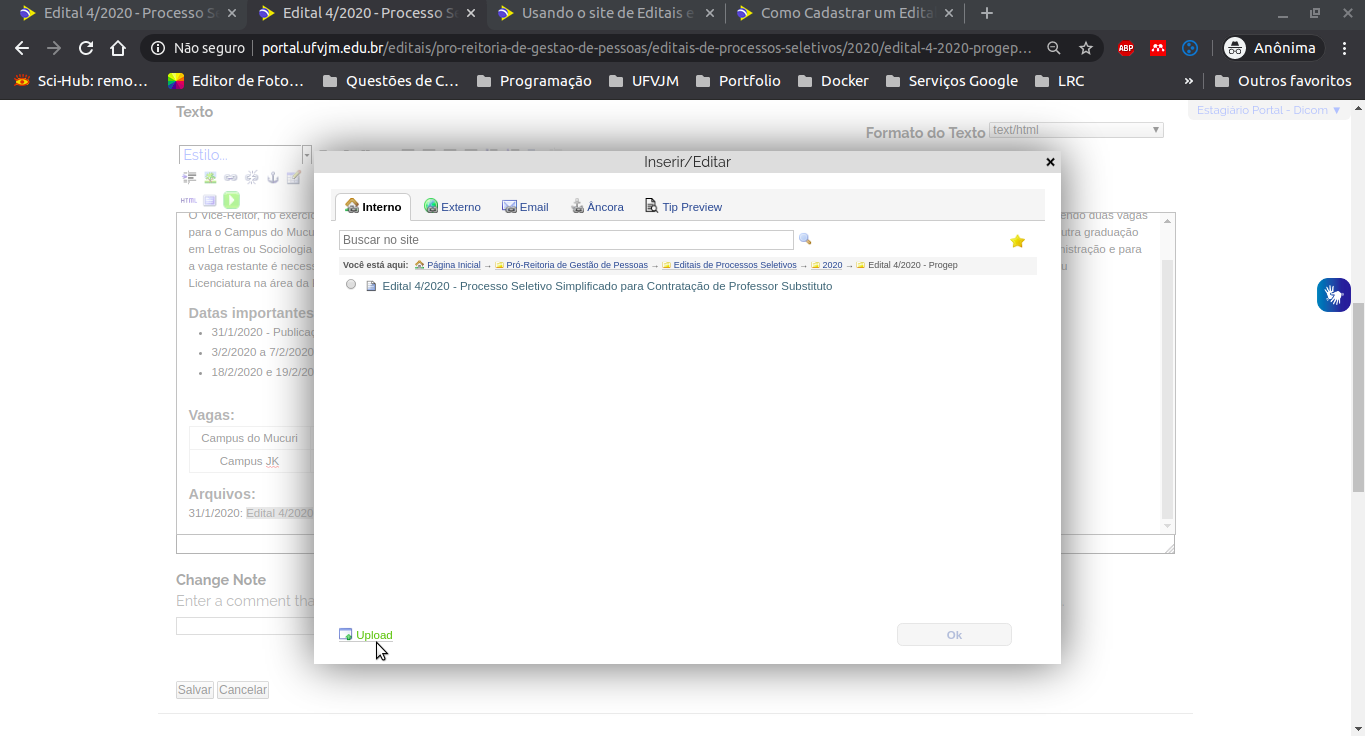The image size is (1365, 736).
Task: Select the Edital 4/2020 radio button
Action: click(351, 285)
